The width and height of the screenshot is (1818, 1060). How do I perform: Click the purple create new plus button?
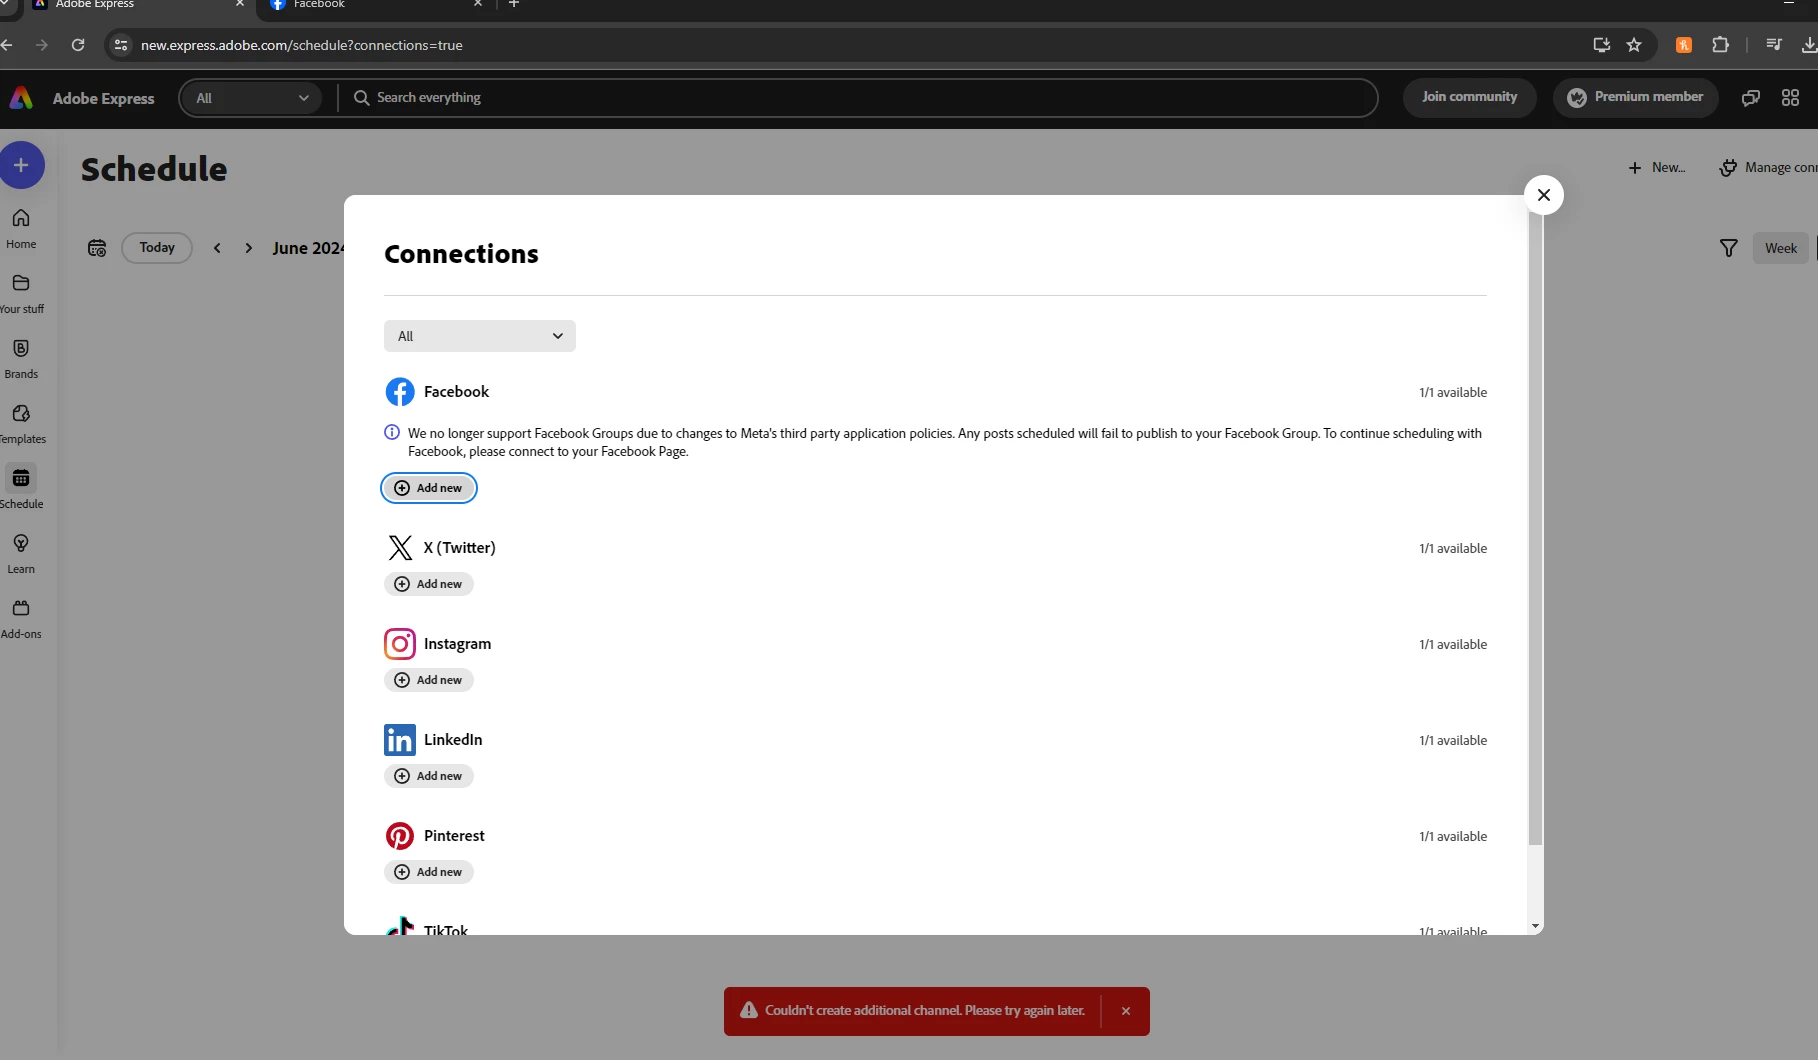pyautogui.click(x=21, y=165)
